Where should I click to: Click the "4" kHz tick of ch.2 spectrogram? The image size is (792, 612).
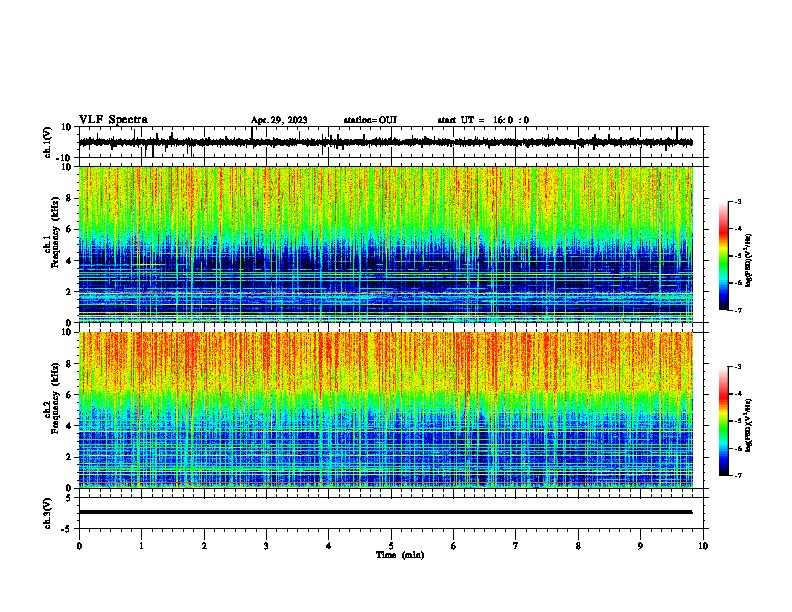click(x=70, y=426)
